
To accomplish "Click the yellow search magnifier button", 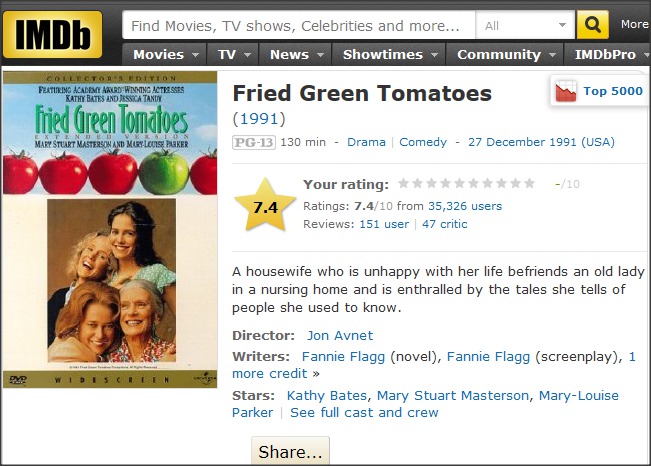I will point(592,25).
